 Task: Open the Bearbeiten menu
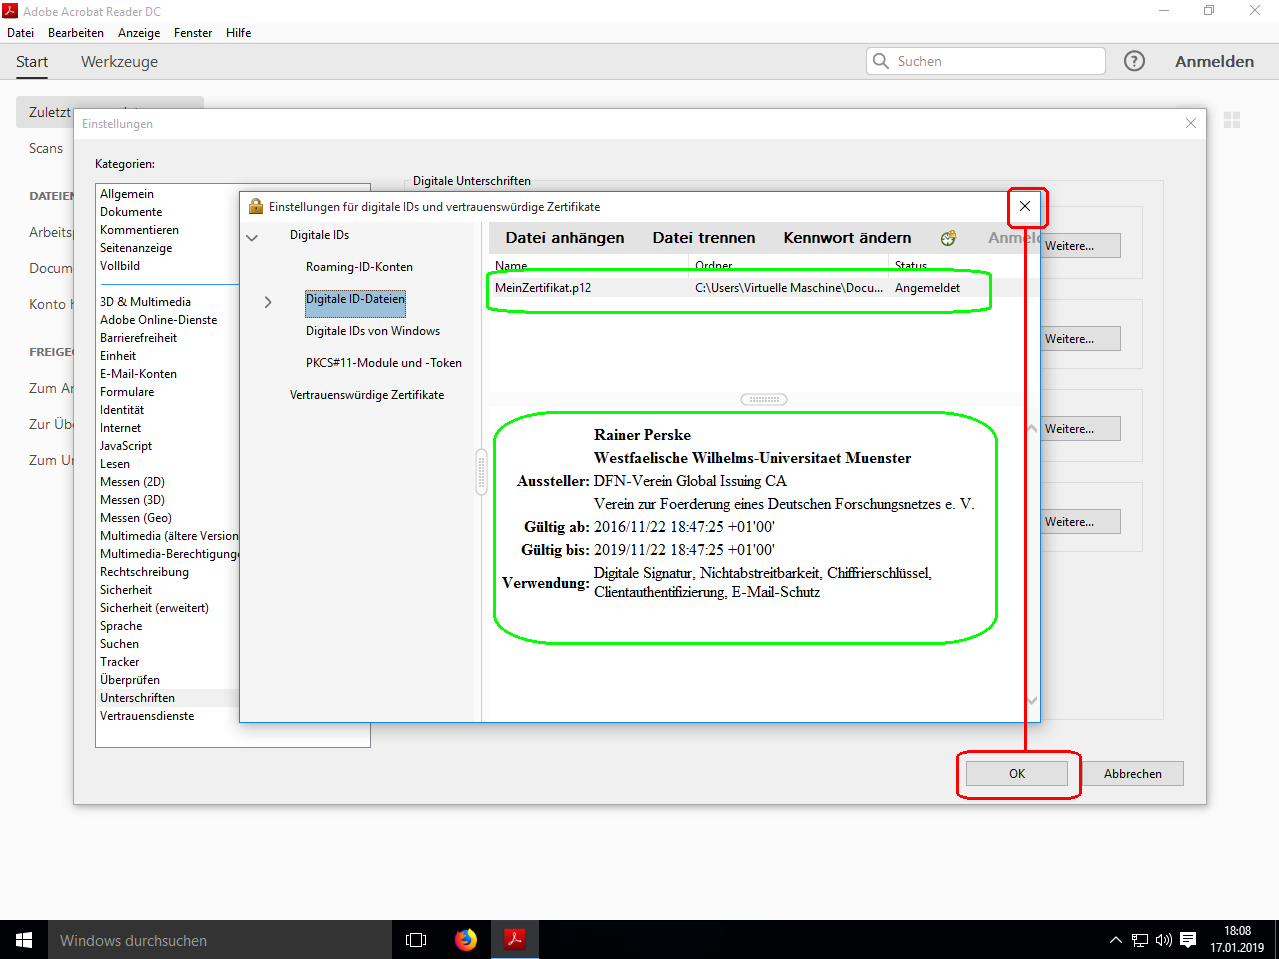click(76, 33)
